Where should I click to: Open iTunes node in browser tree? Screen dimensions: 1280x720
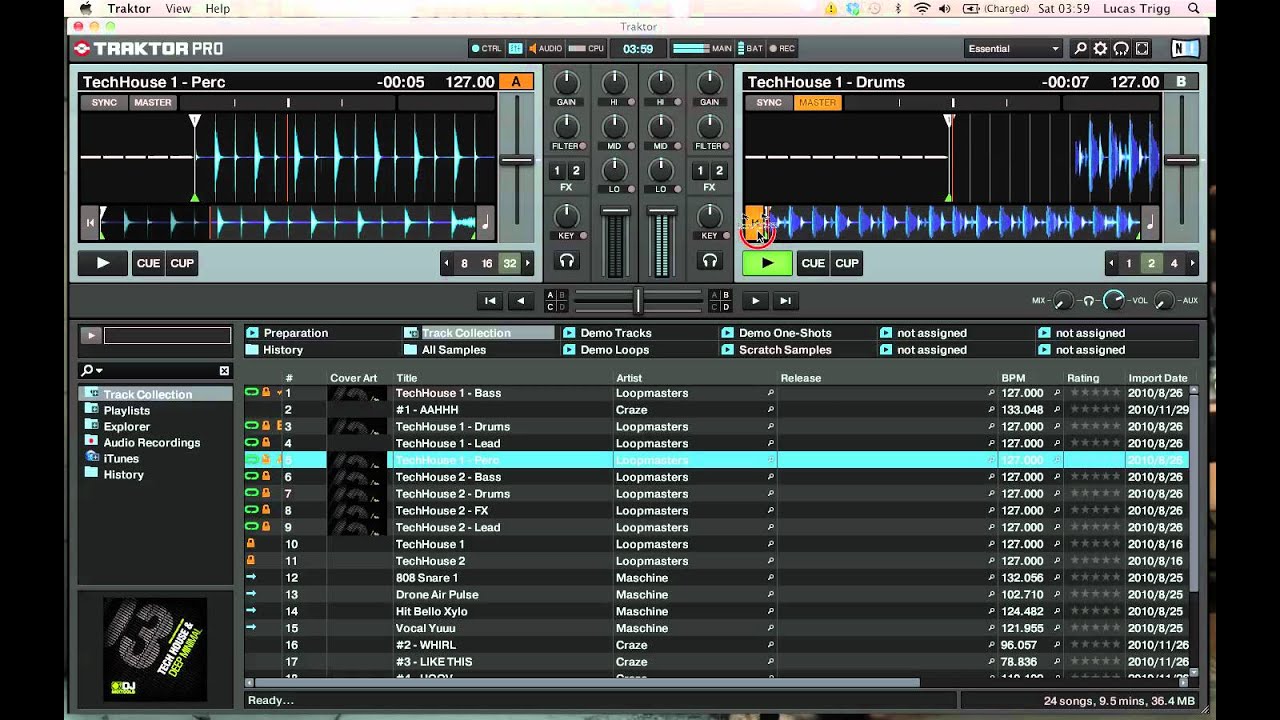[x=121, y=458]
